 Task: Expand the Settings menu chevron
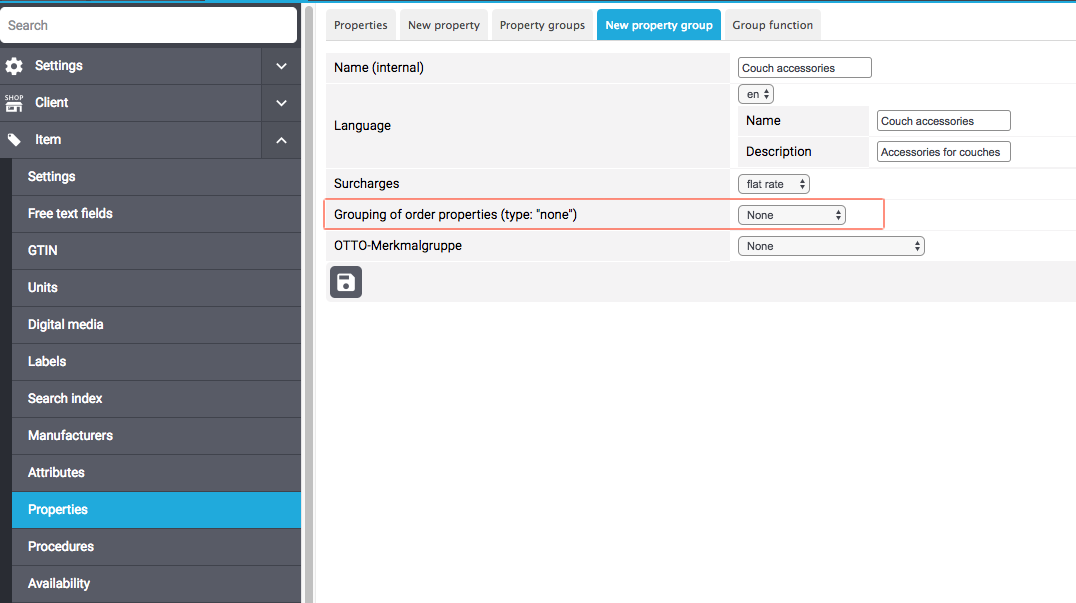[281, 66]
